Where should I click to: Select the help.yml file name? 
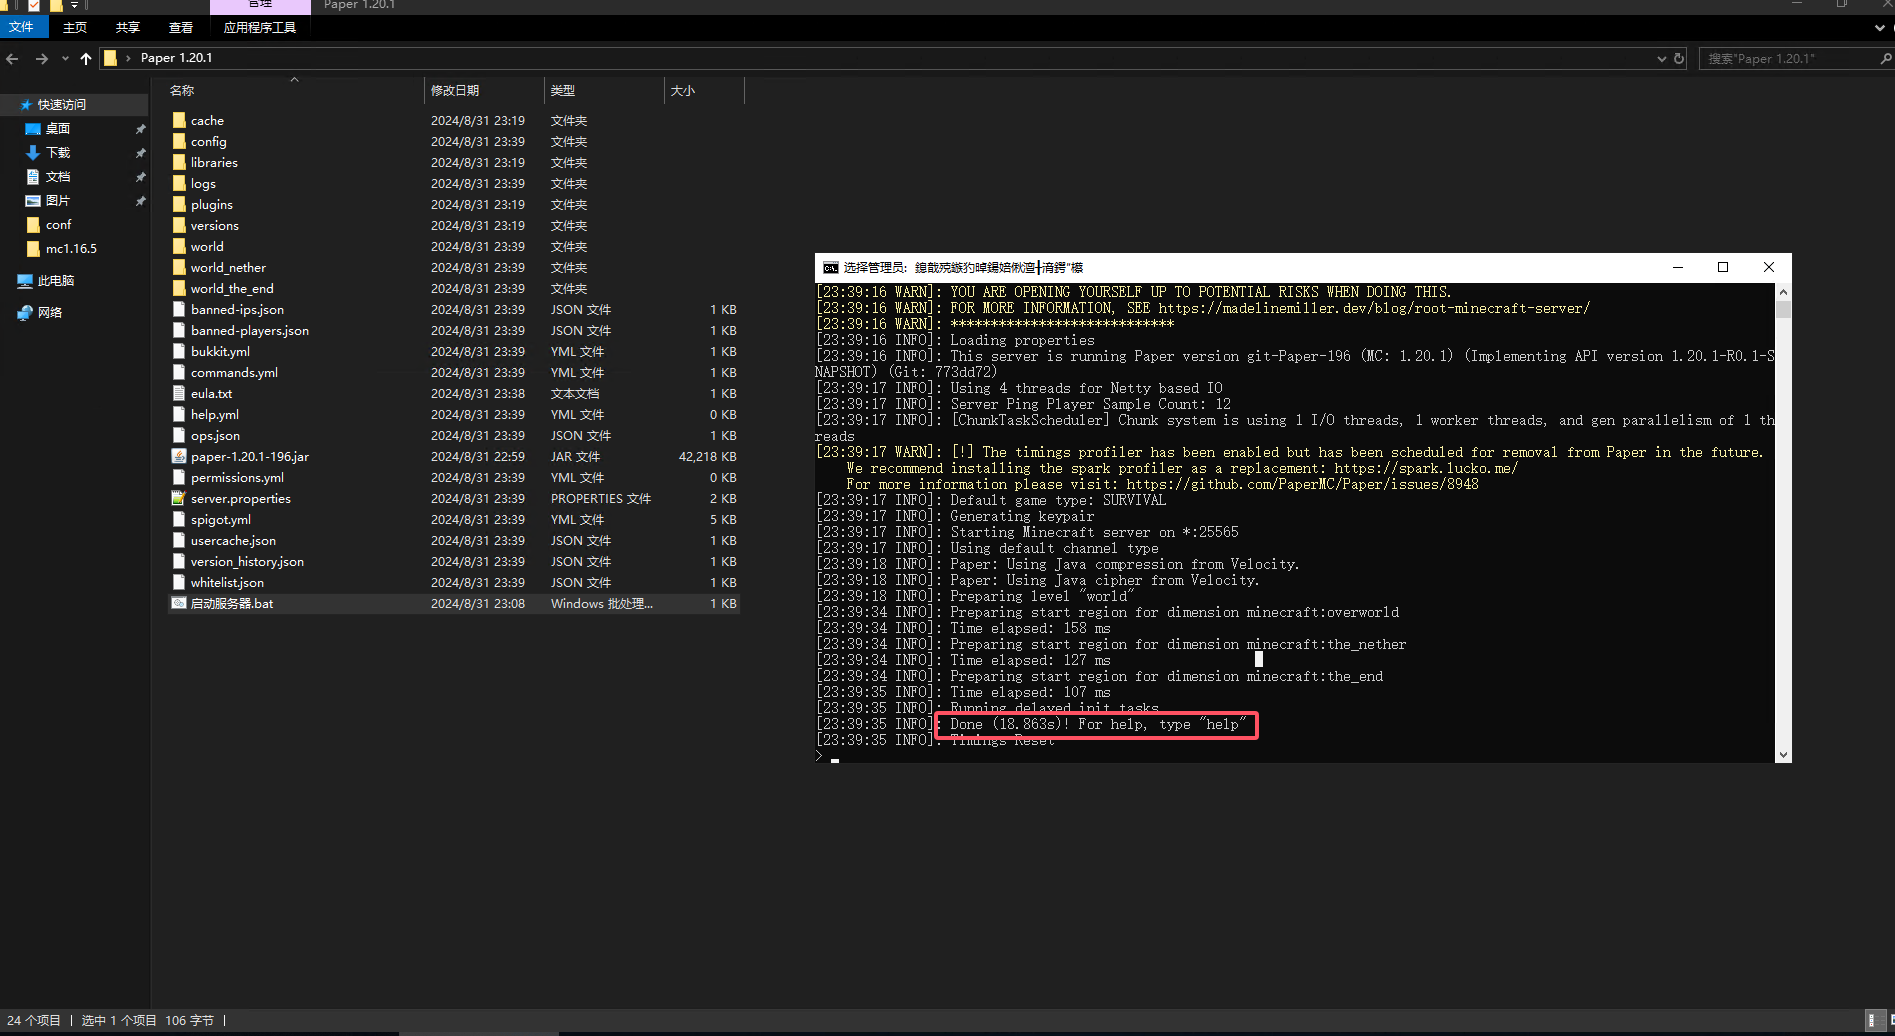[215, 414]
